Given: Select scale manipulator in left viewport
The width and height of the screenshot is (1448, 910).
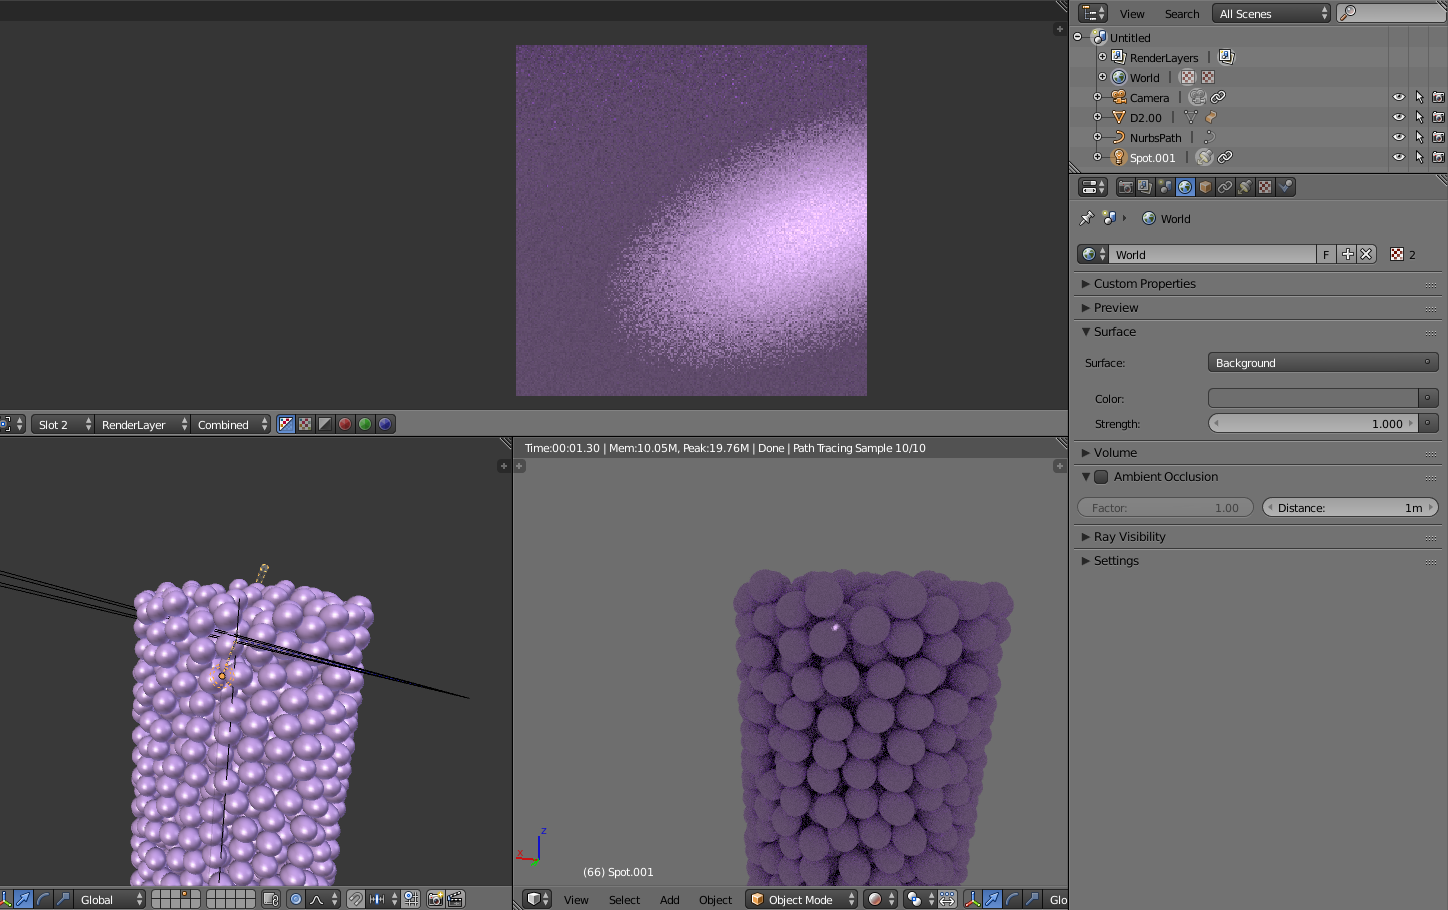Looking at the screenshot, I should [x=63, y=899].
